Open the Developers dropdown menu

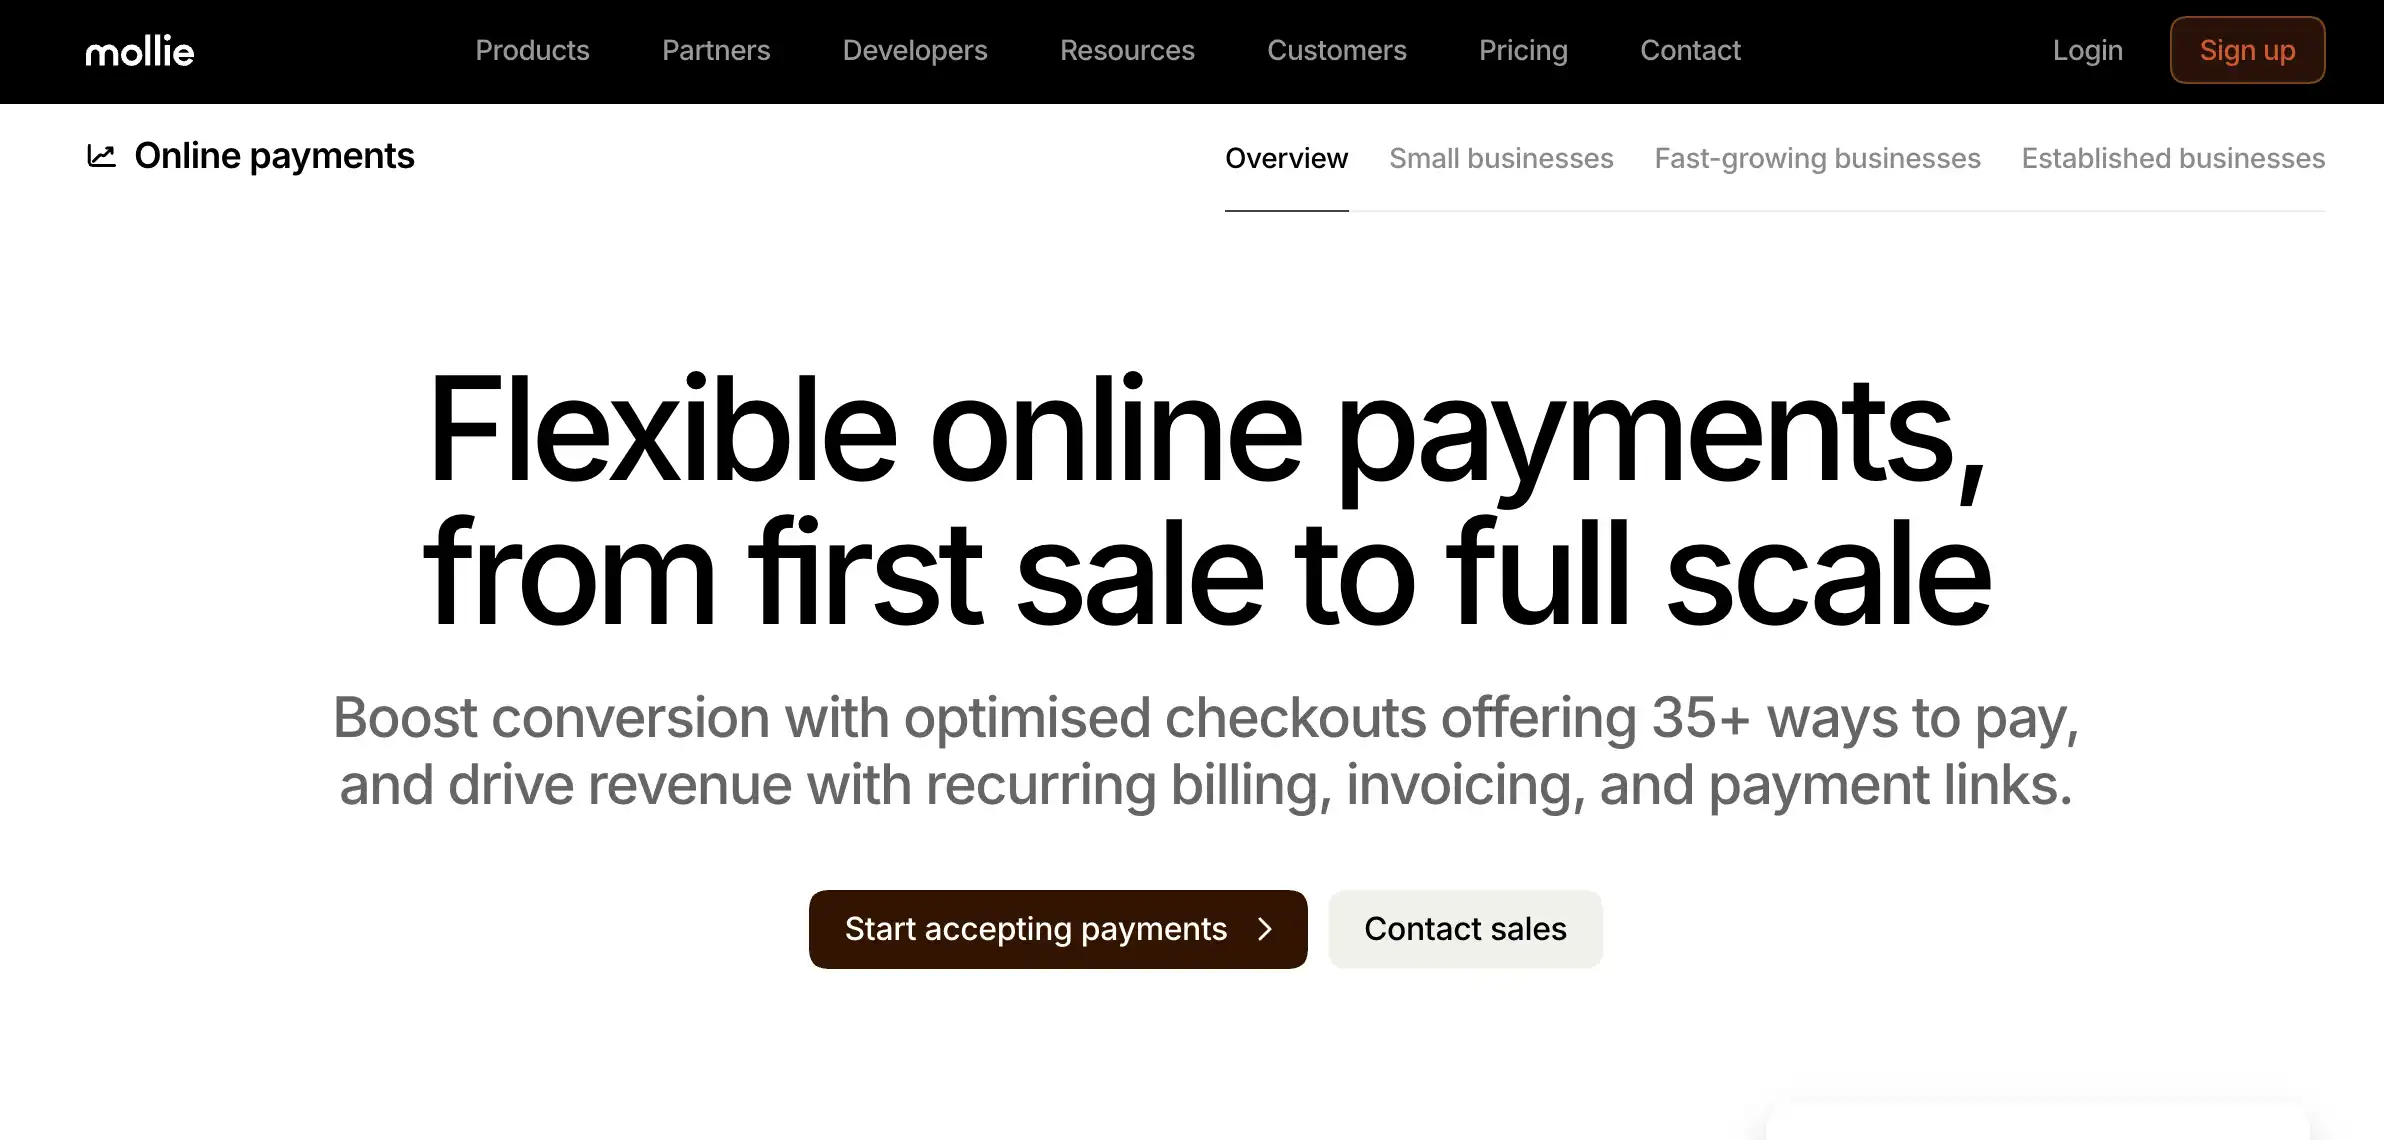point(915,50)
